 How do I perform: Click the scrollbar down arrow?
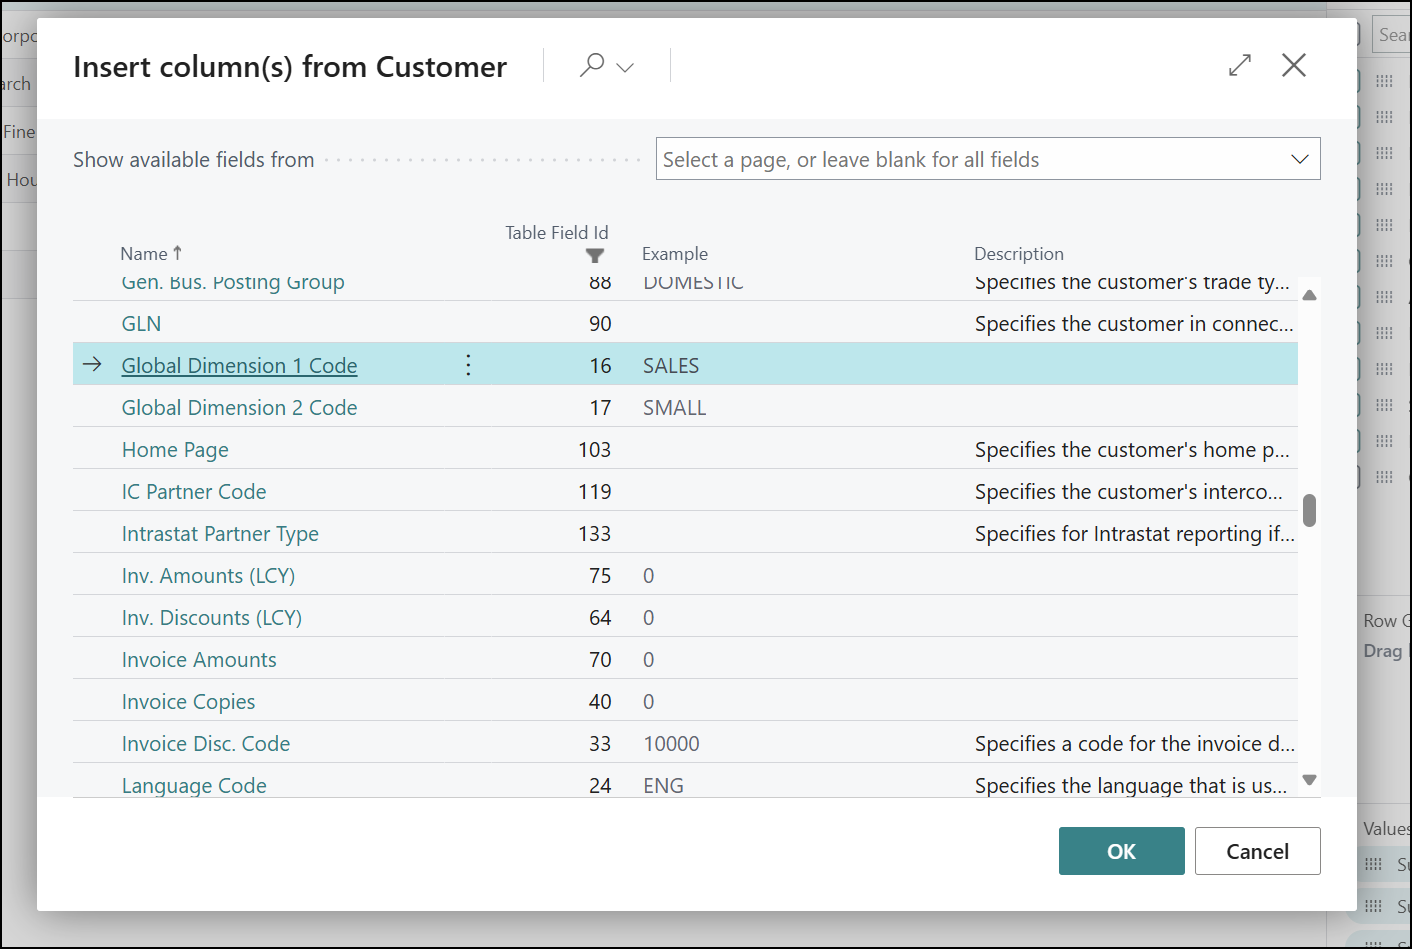tap(1309, 780)
